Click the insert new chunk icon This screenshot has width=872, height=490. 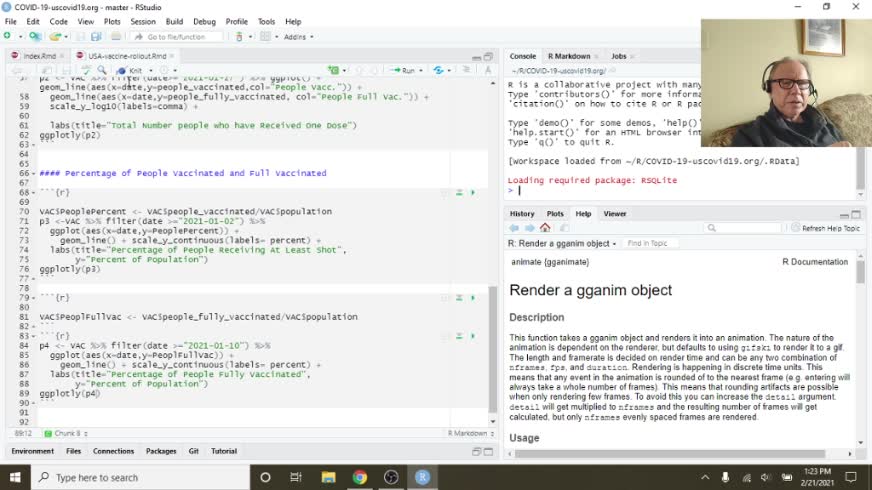[334, 71]
